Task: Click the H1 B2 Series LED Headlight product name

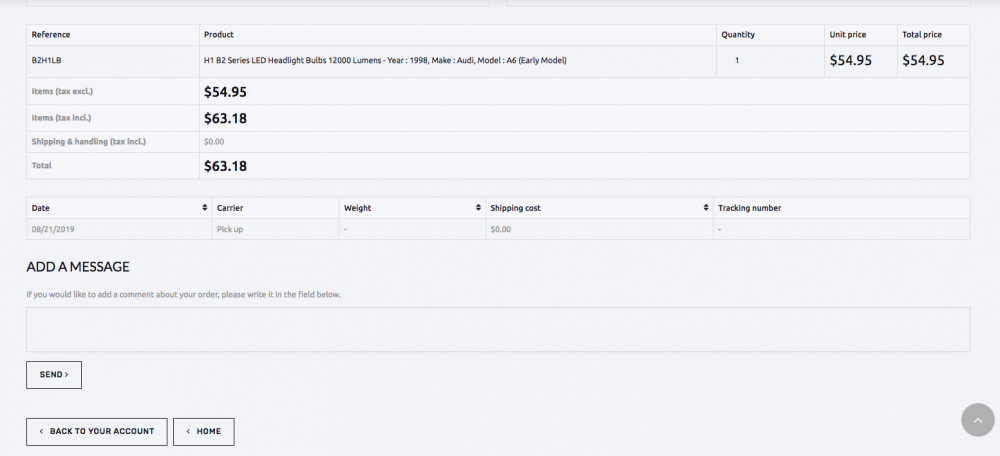Action: tap(385, 61)
